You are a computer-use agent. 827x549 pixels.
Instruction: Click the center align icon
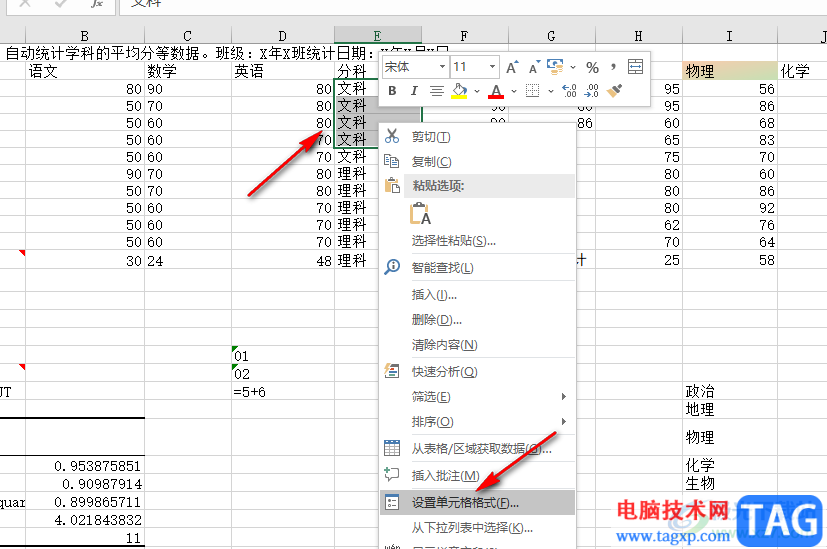click(x=436, y=91)
